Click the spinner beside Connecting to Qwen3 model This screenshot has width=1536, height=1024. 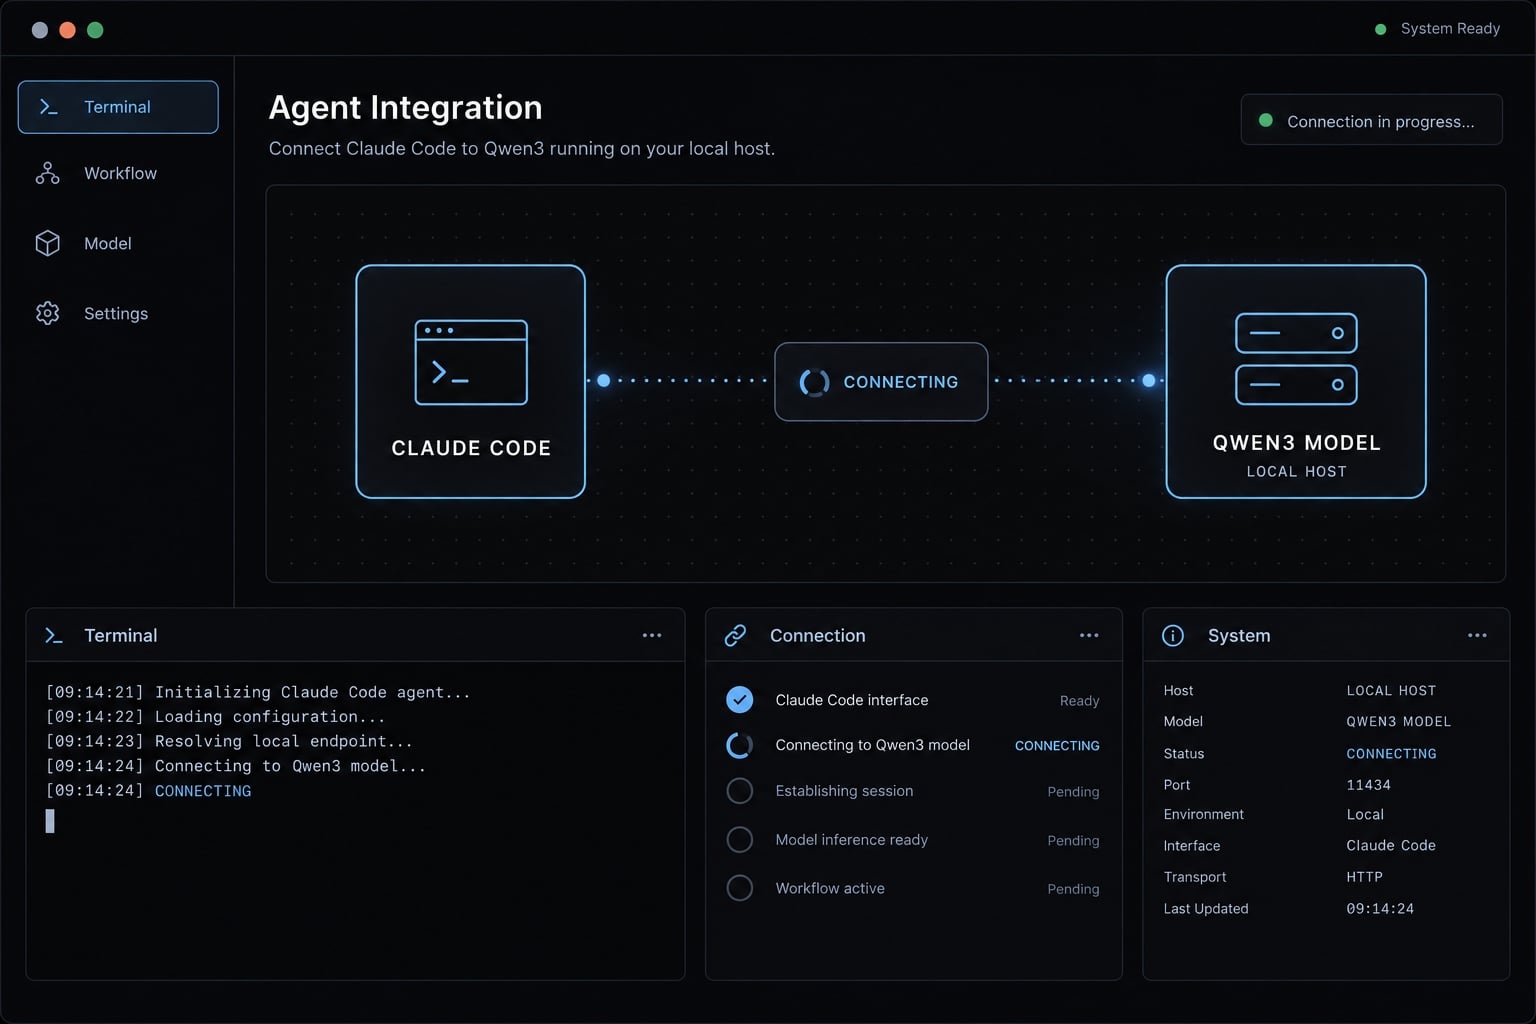739,745
